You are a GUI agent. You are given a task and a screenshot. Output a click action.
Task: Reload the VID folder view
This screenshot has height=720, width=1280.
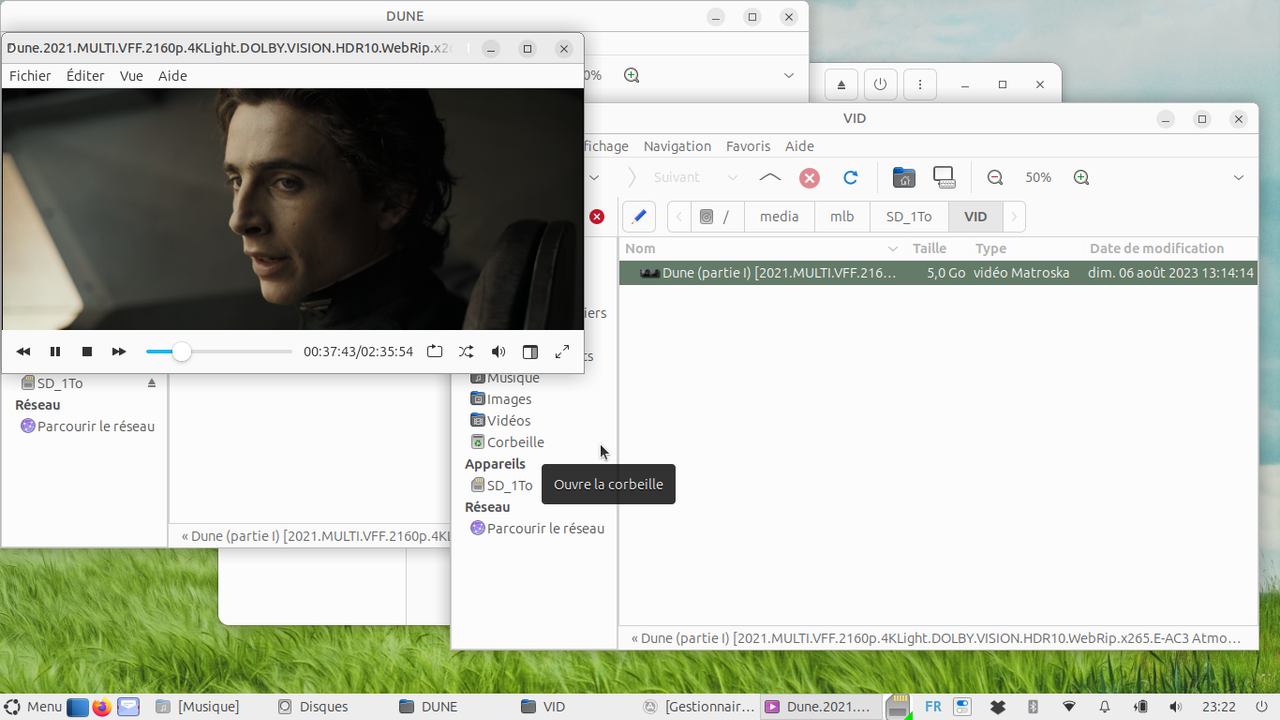pyautogui.click(x=851, y=177)
